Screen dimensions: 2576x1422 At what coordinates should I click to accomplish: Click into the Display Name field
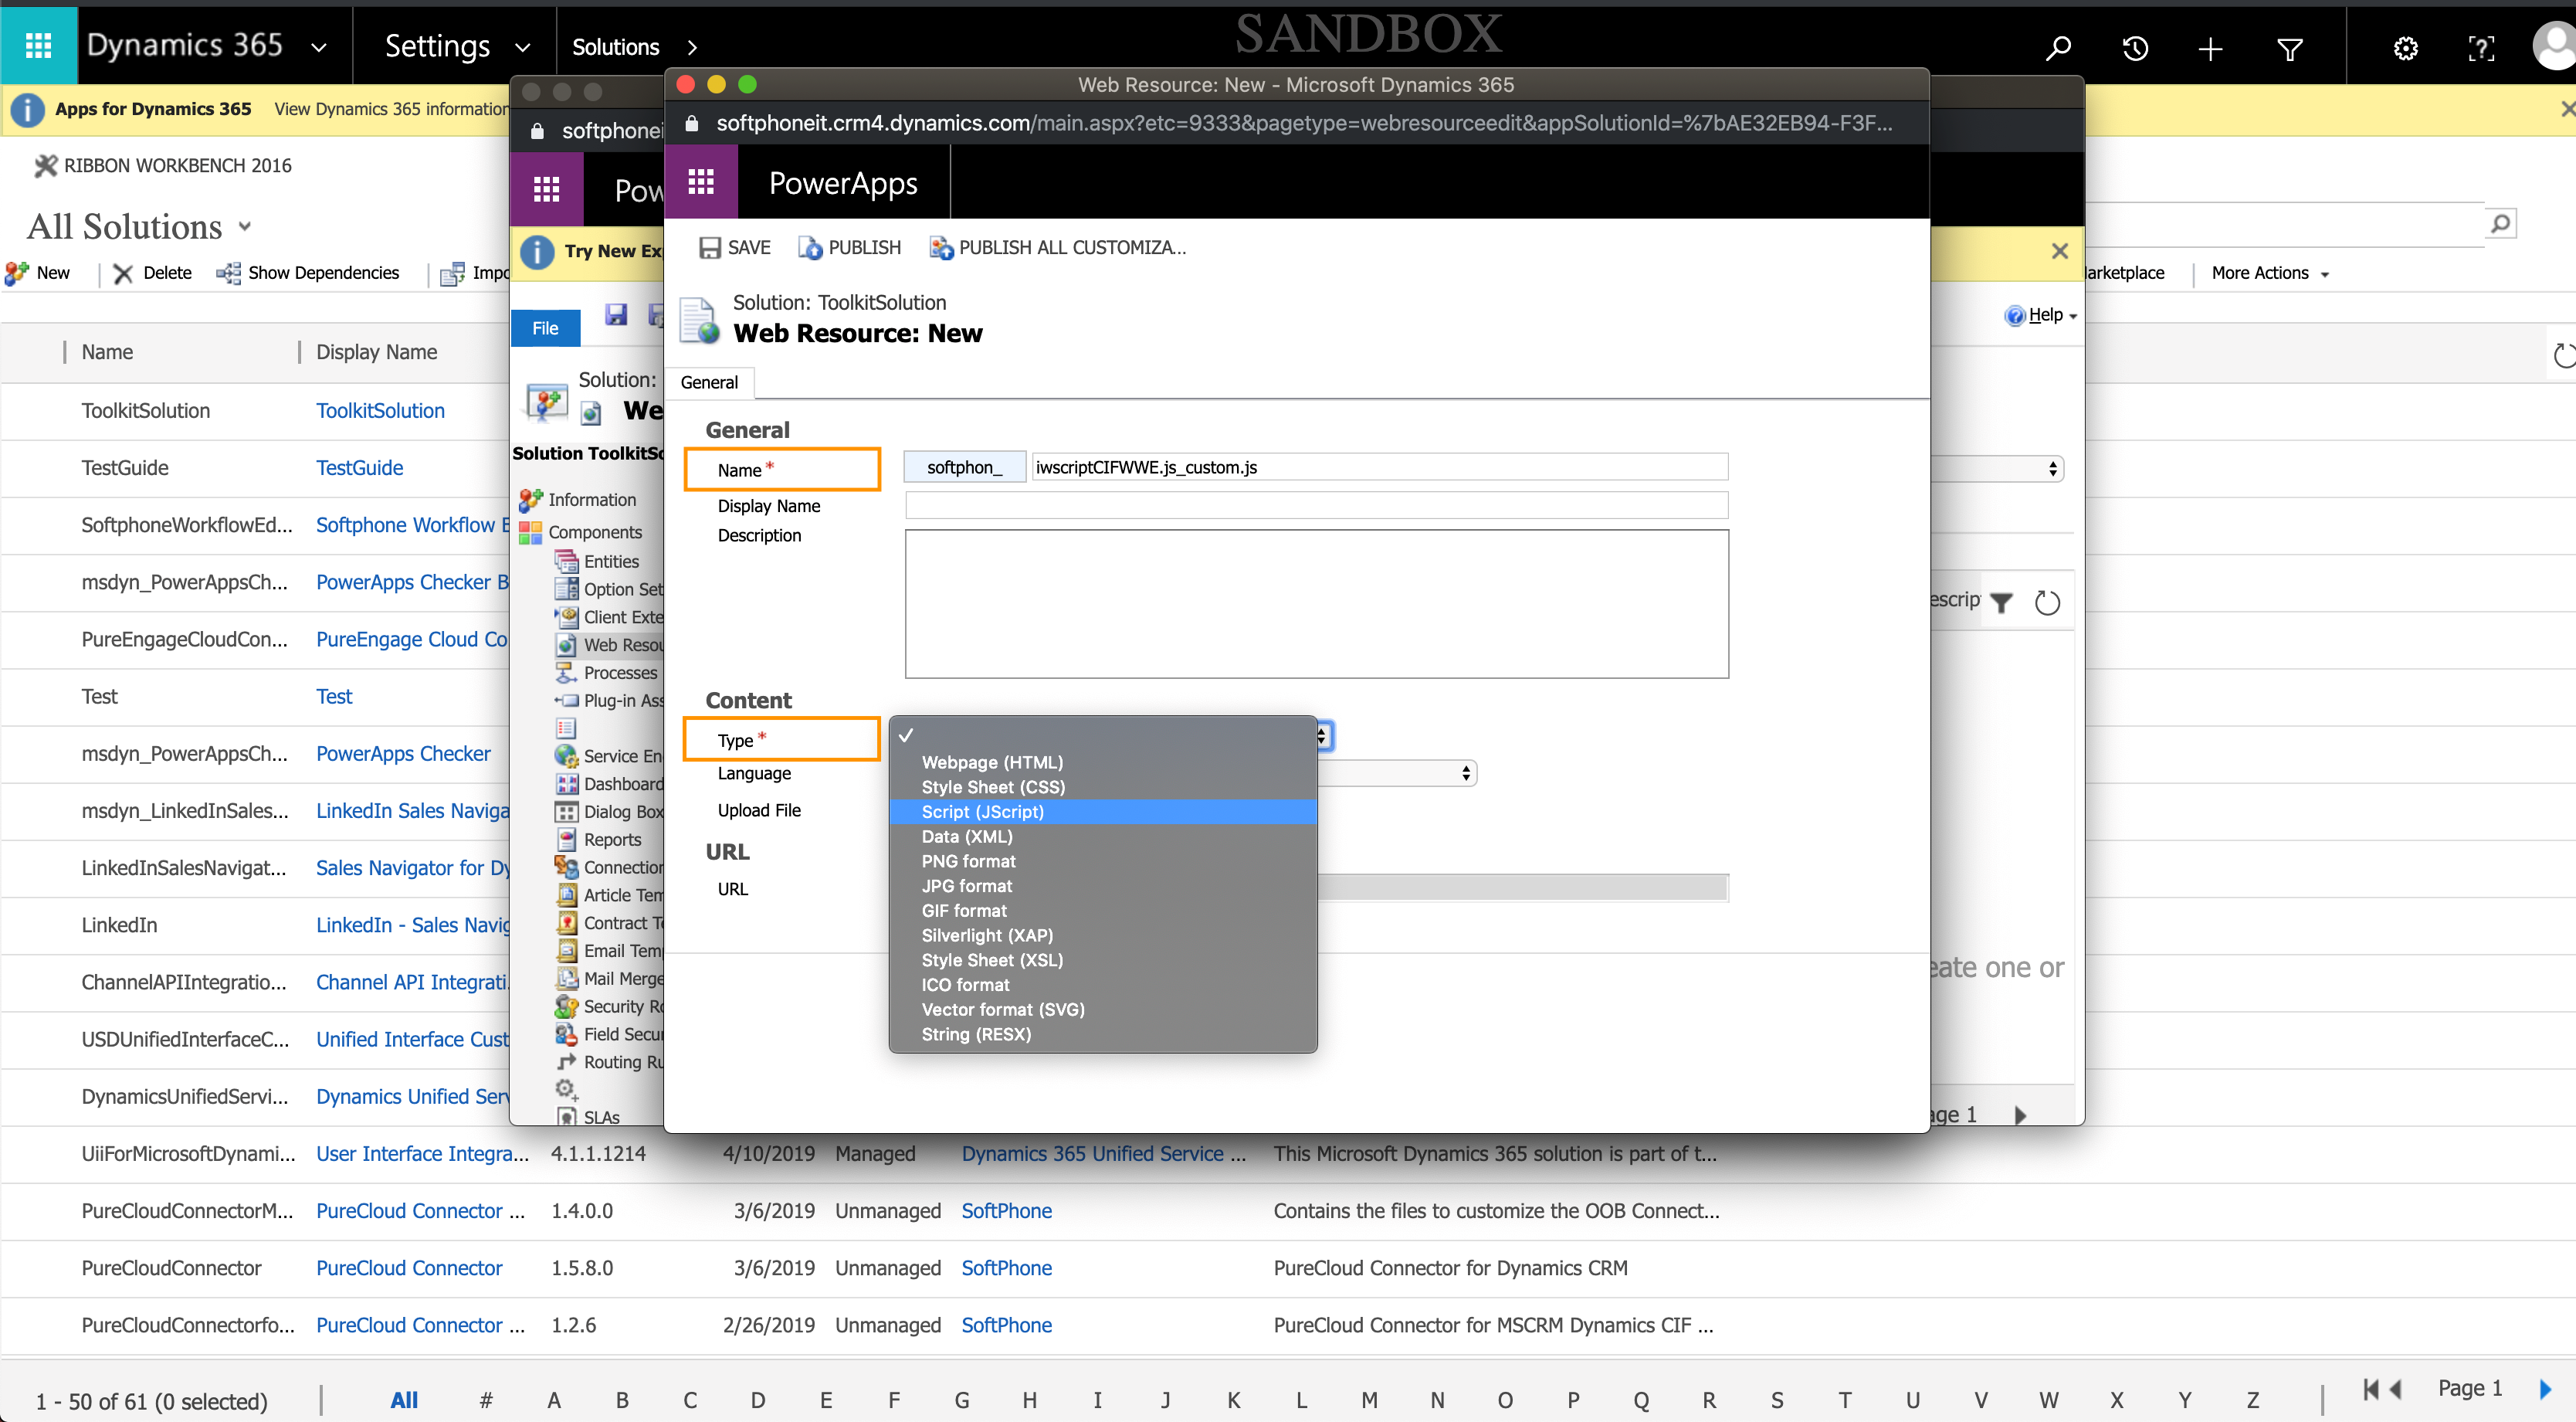[x=1316, y=505]
